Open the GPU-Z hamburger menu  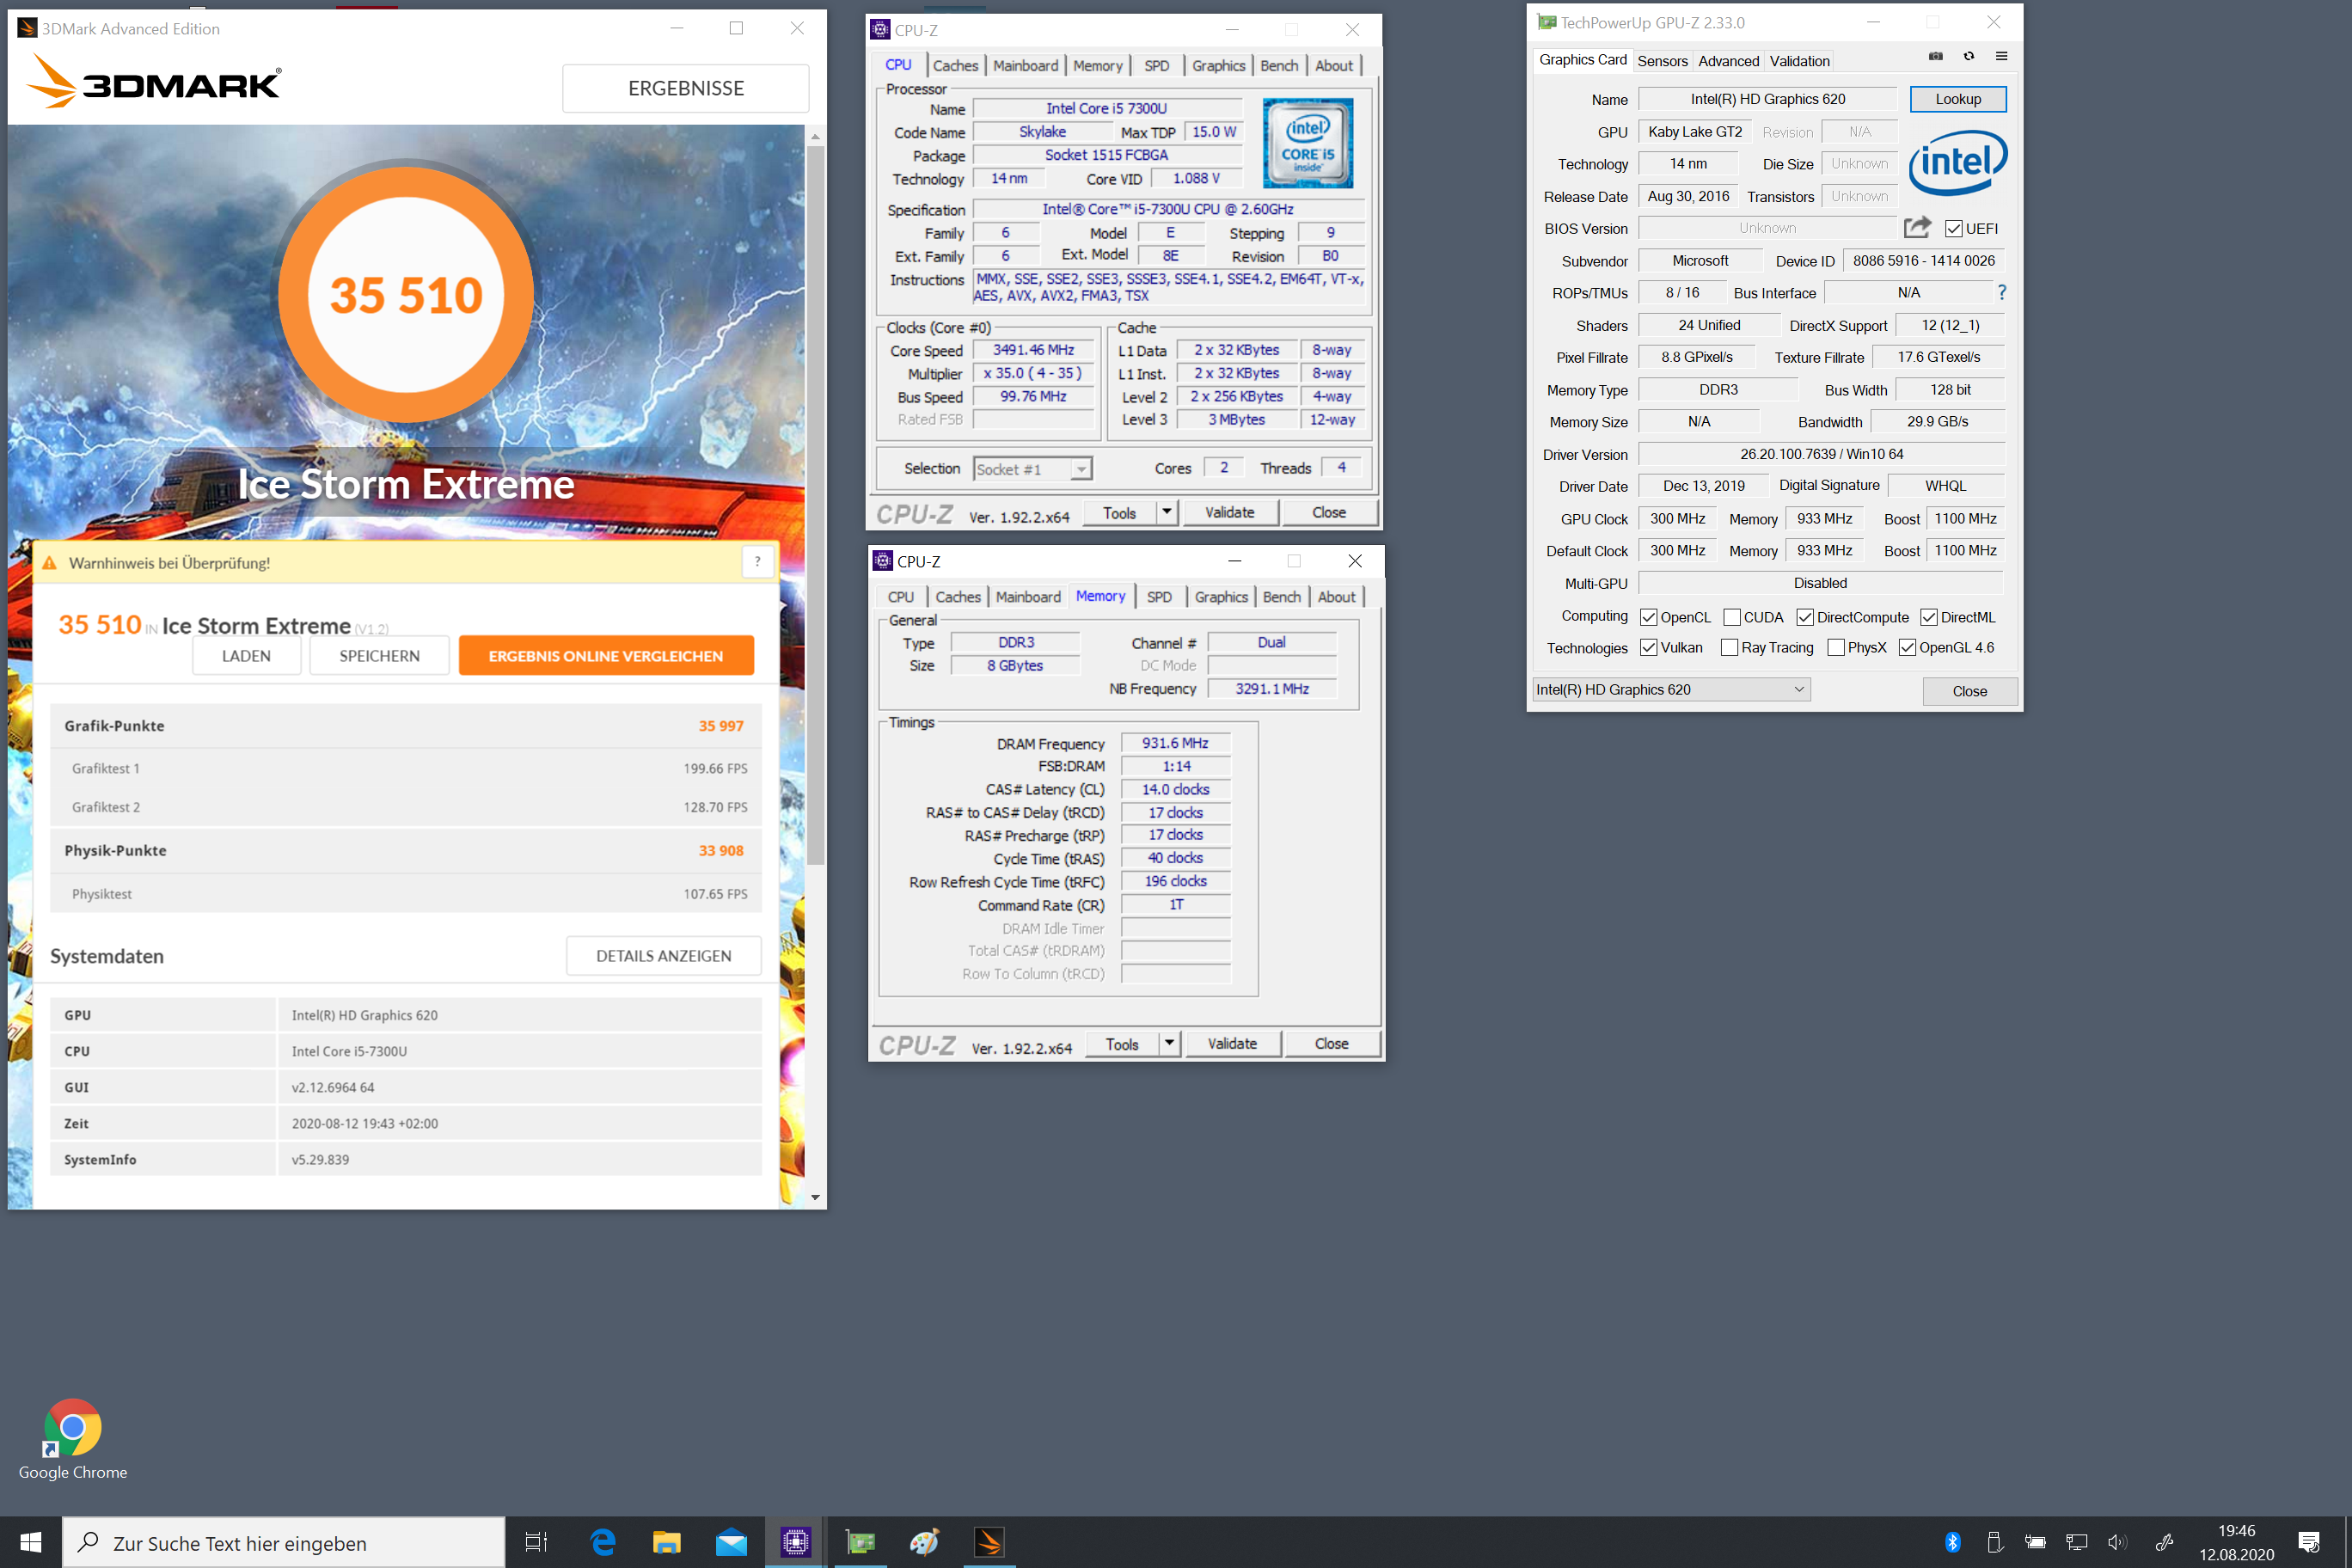pyautogui.click(x=2001, y=57)
